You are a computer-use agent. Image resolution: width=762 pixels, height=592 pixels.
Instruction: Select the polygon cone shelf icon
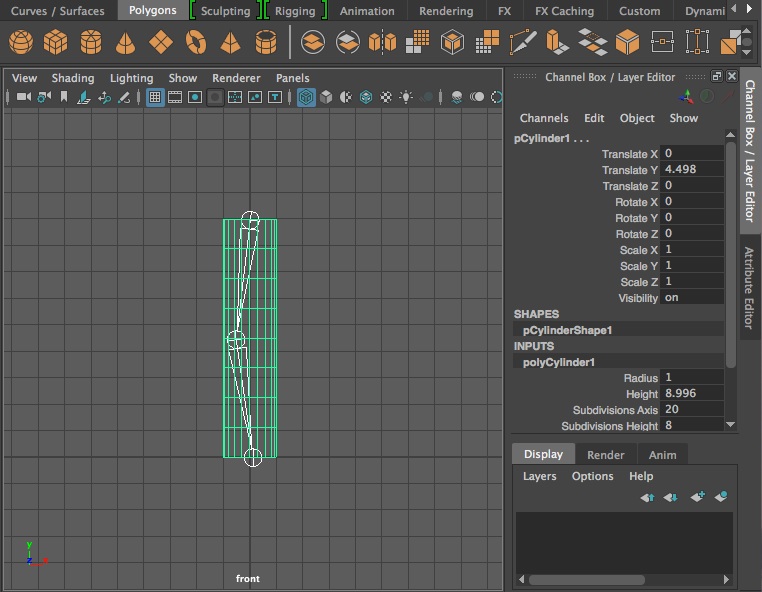click(126, 43)
